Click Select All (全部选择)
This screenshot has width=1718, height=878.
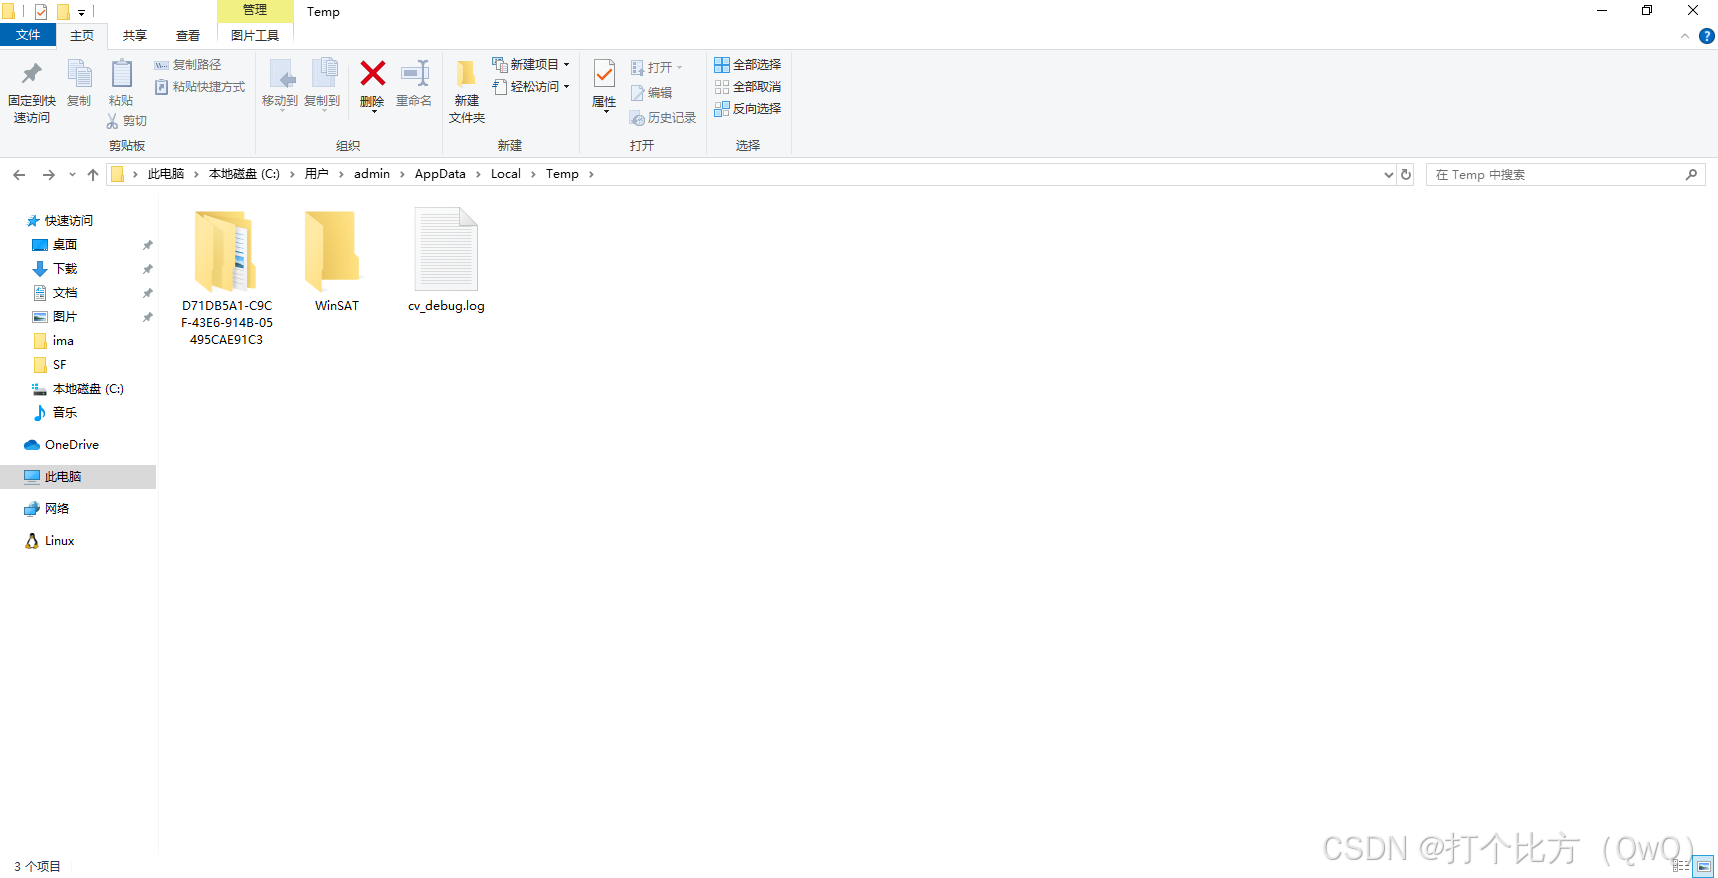tap(747, 65)
